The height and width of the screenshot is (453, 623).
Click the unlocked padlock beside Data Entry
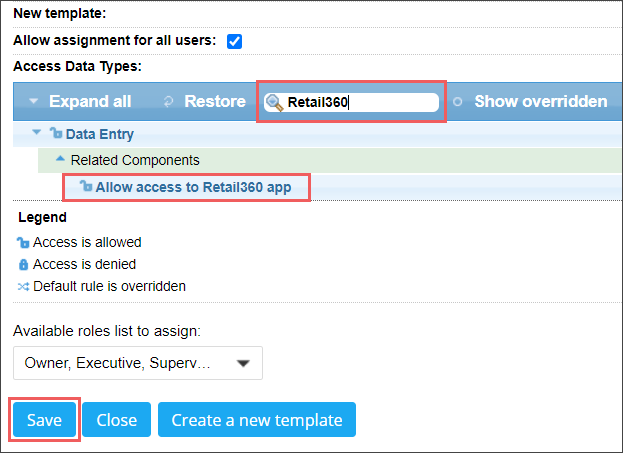56,133
